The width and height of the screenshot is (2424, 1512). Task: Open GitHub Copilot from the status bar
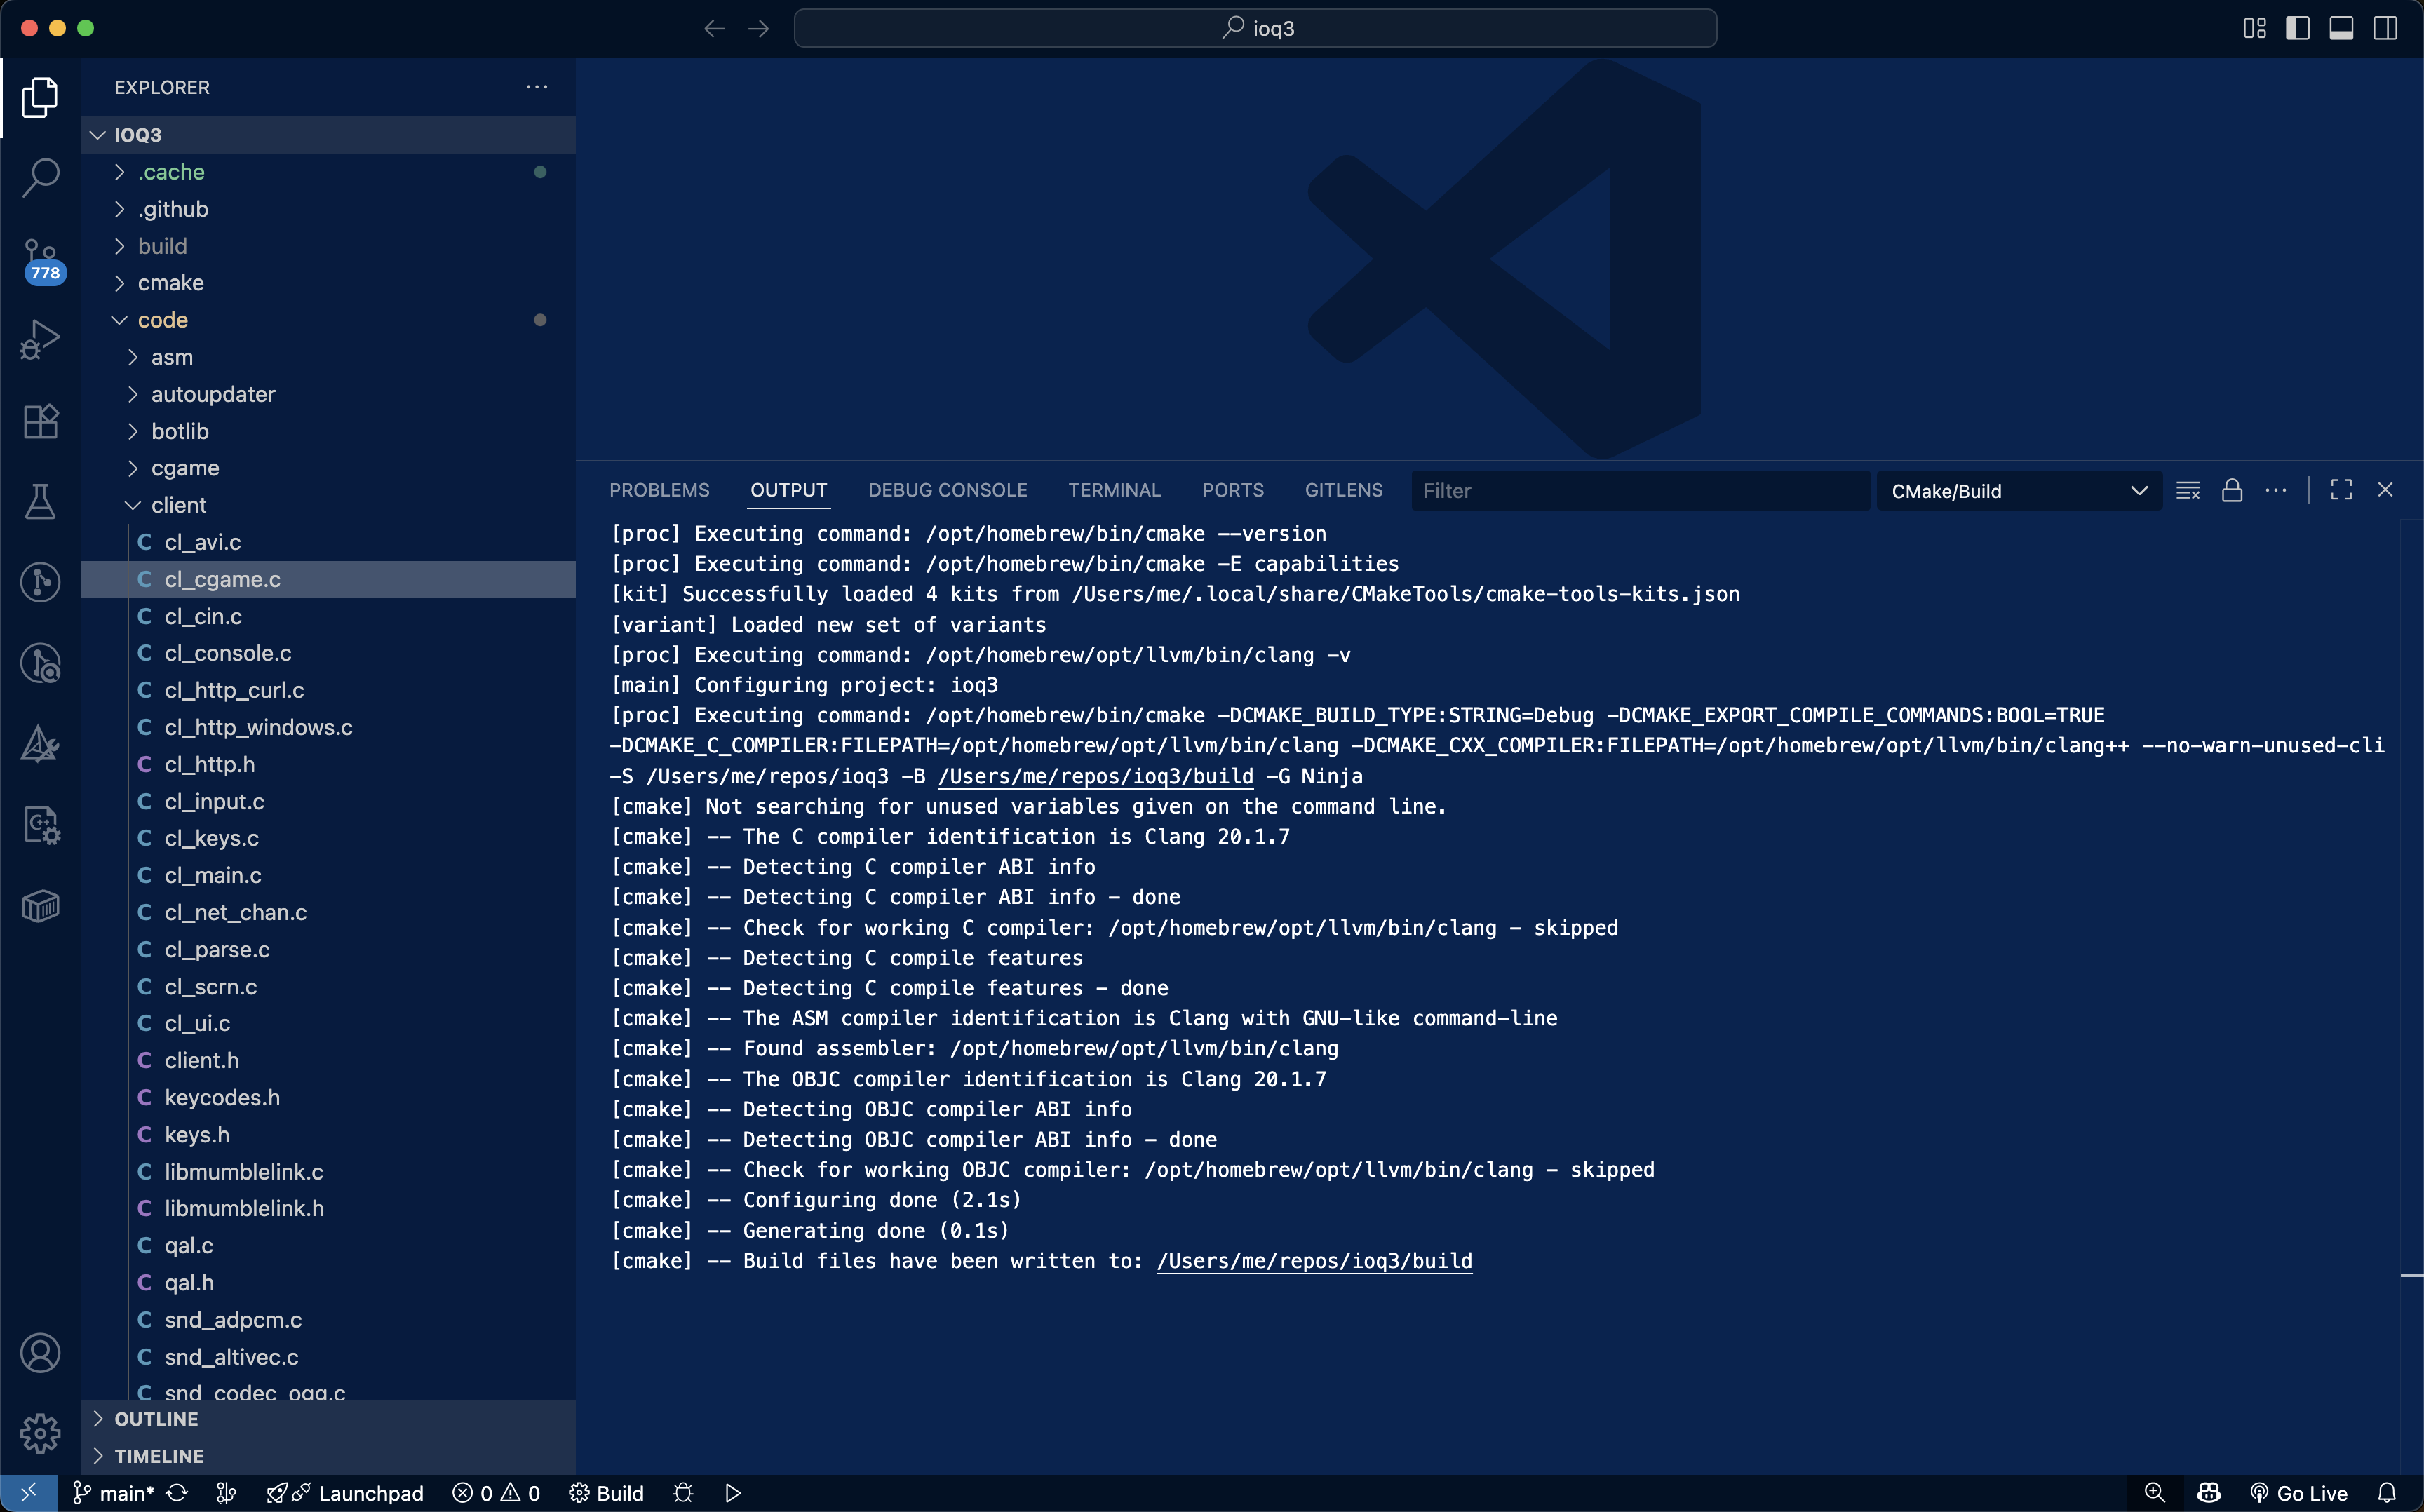[2208, 1492]
